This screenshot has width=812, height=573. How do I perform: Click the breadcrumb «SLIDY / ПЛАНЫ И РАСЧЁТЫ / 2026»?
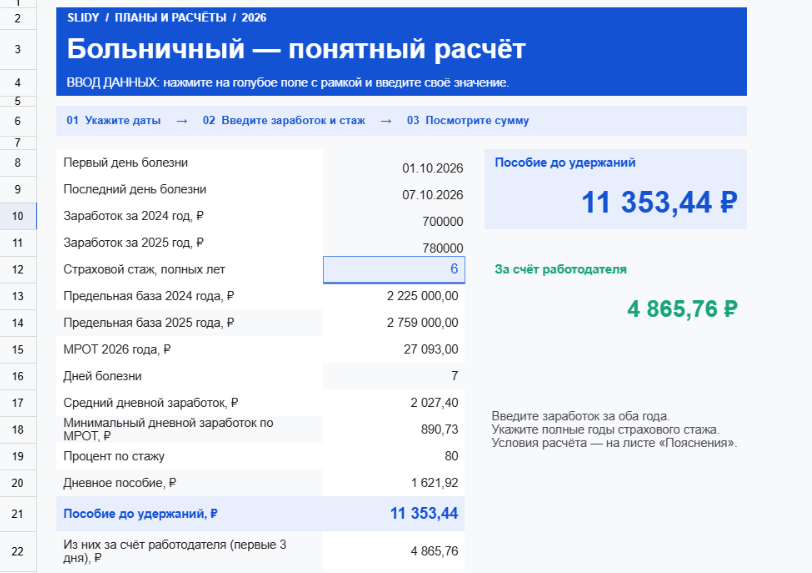[167, 18]
